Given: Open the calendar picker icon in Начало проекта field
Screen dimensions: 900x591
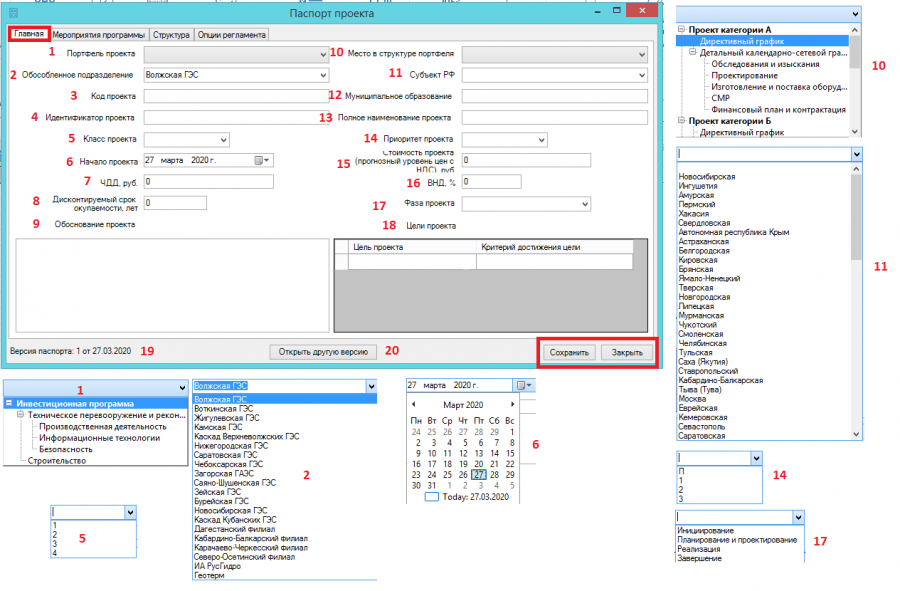Looking at the screenshot, I should (x=262, y=161).
